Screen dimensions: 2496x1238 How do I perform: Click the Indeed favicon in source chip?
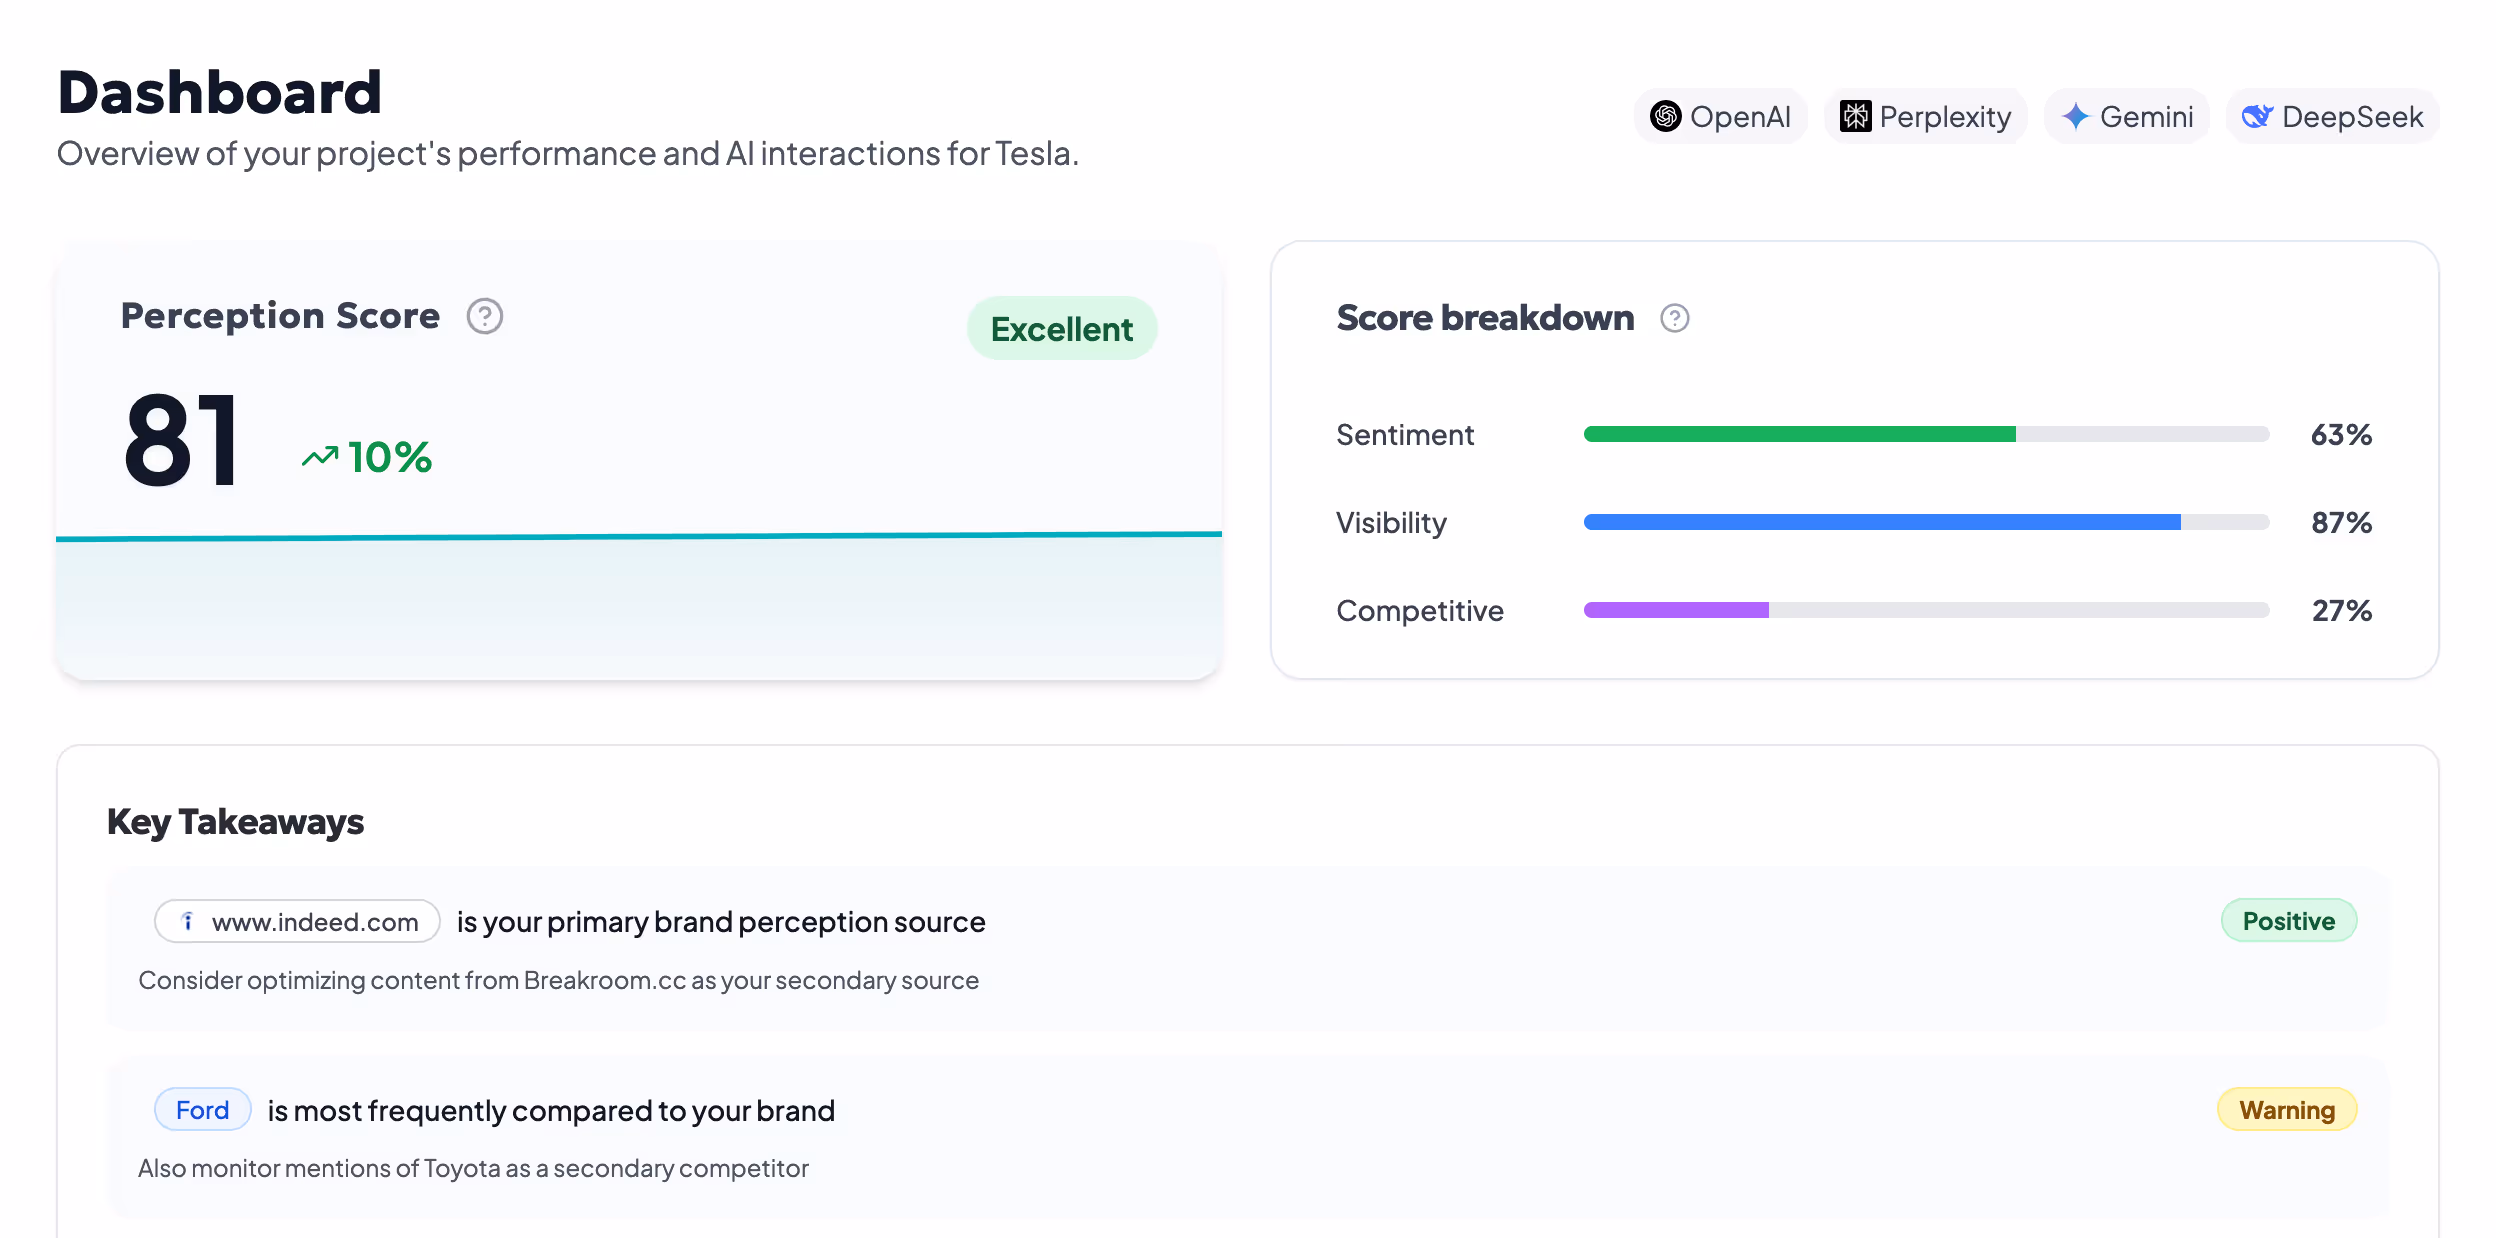point(187,921)
